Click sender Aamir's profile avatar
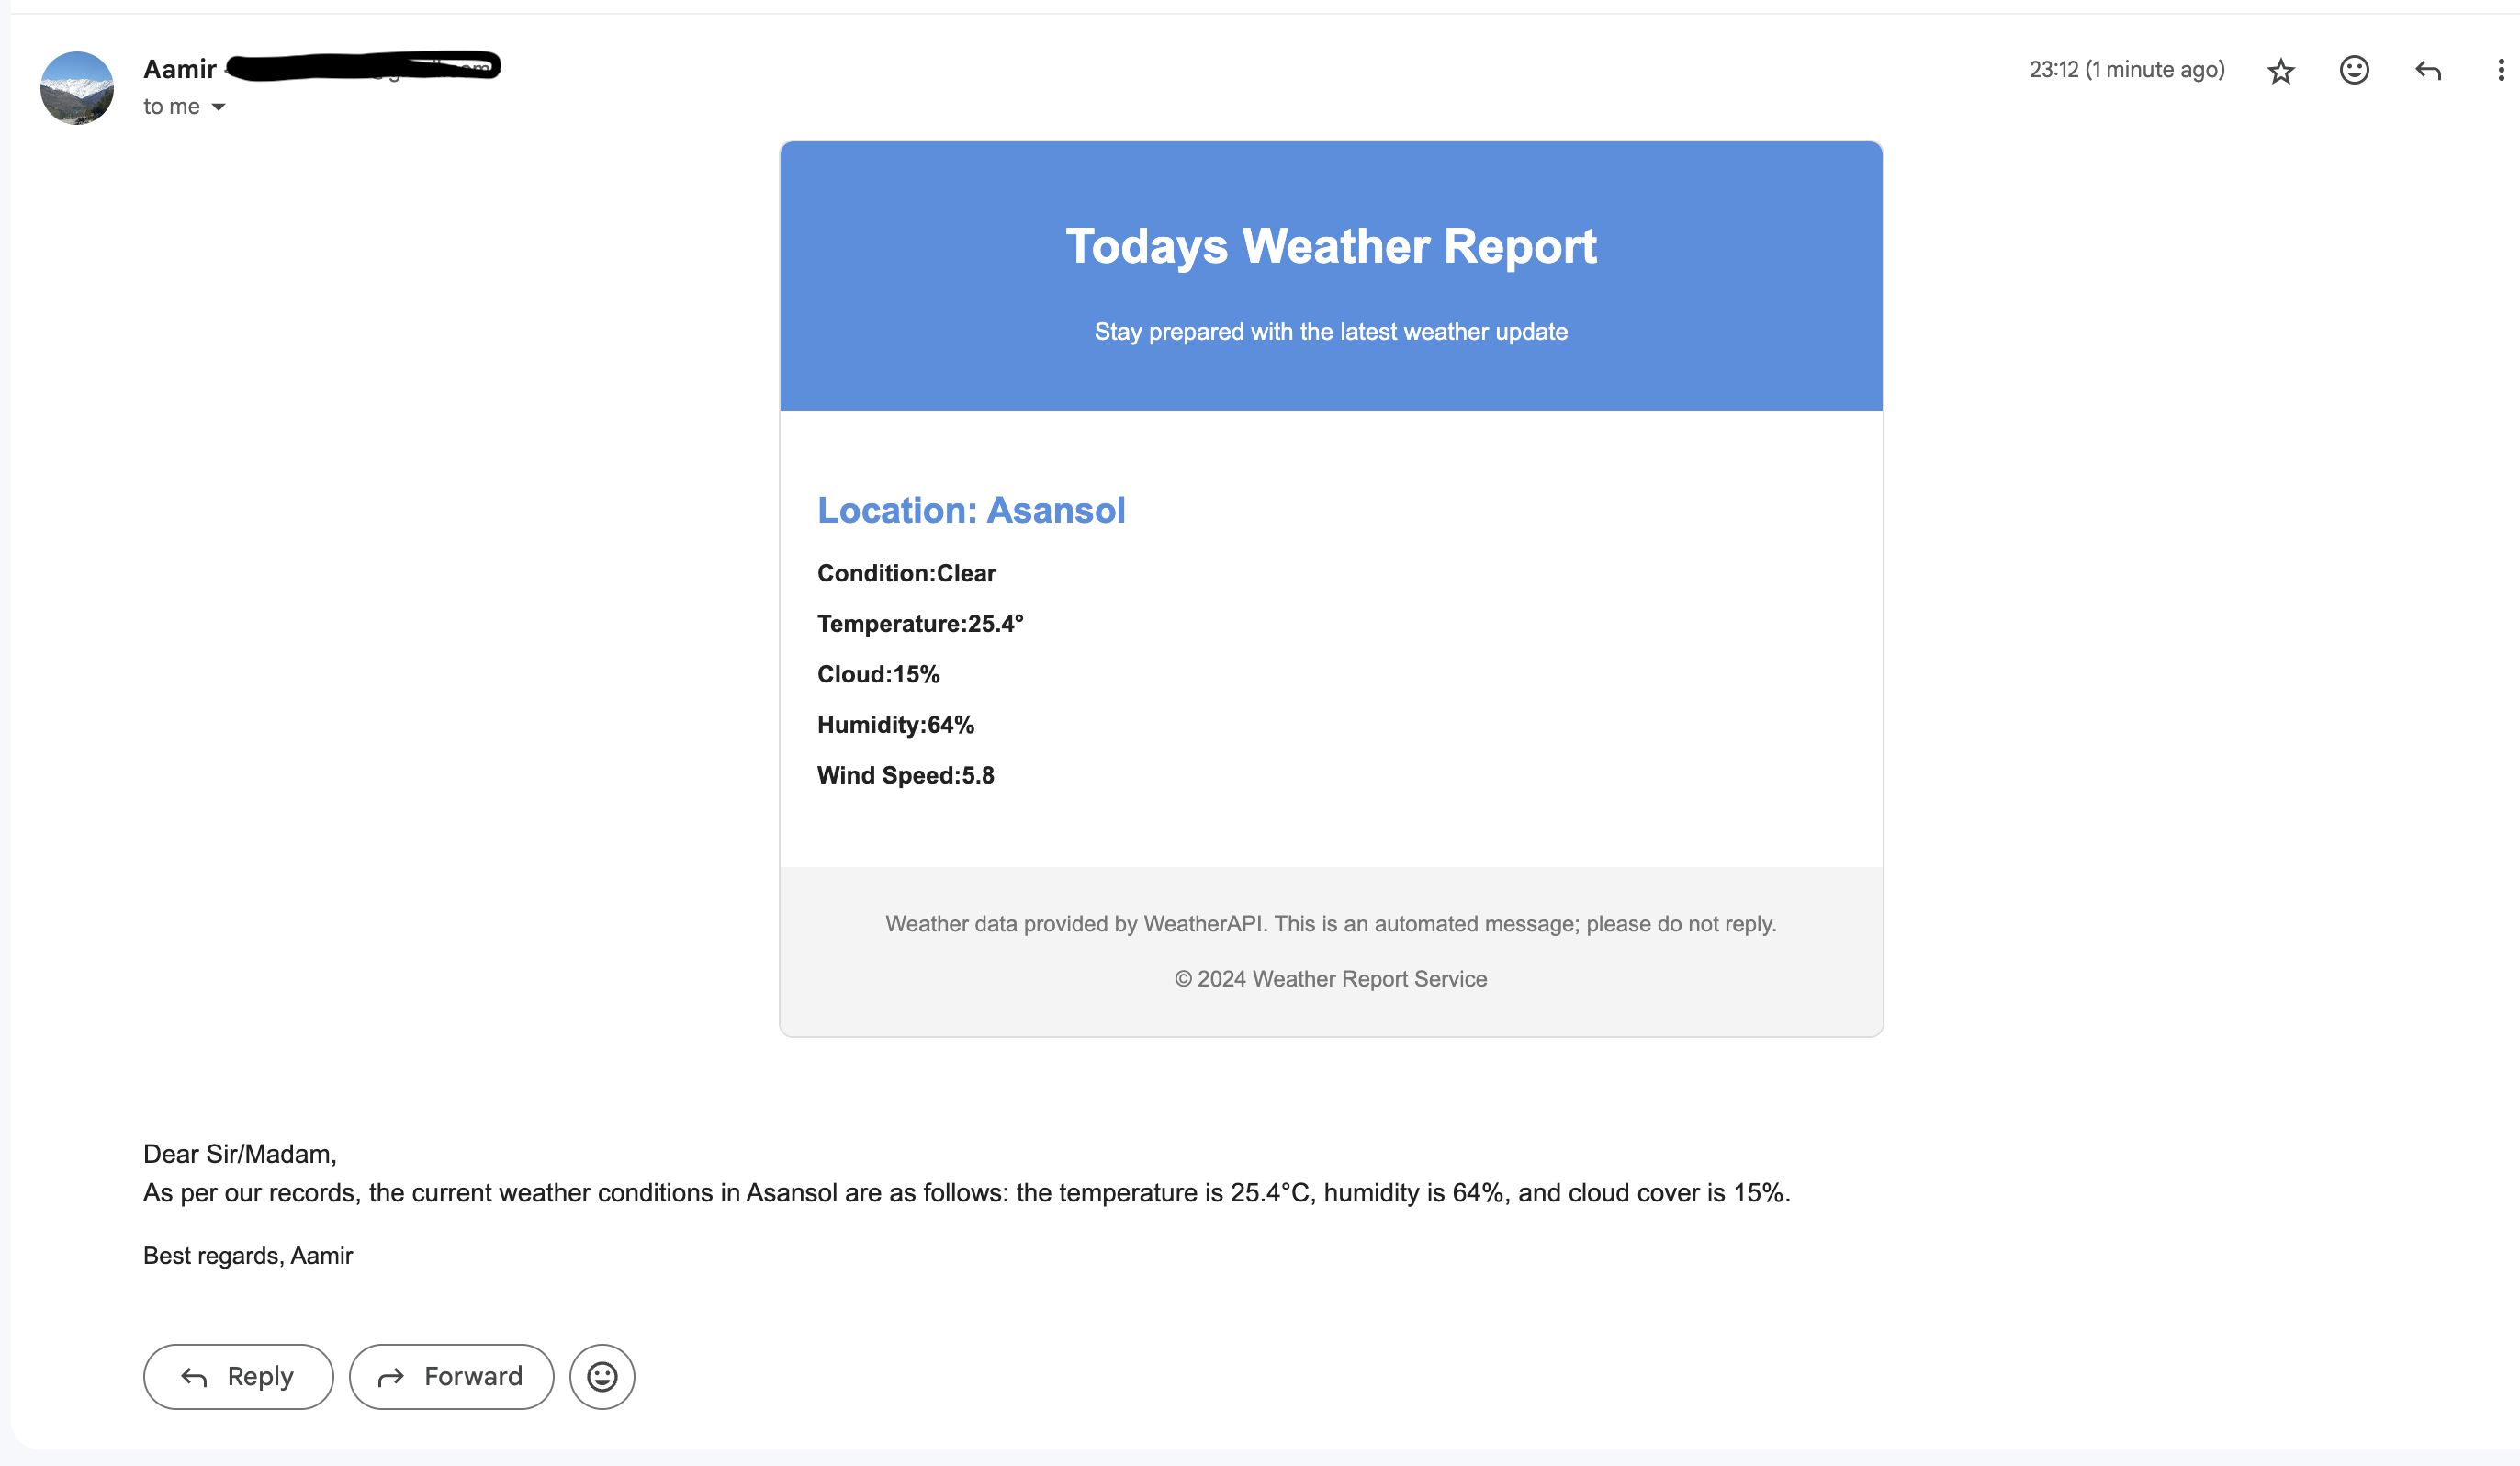The height and width of the screenshot is (1466, 2520). (x=77, y=88)
